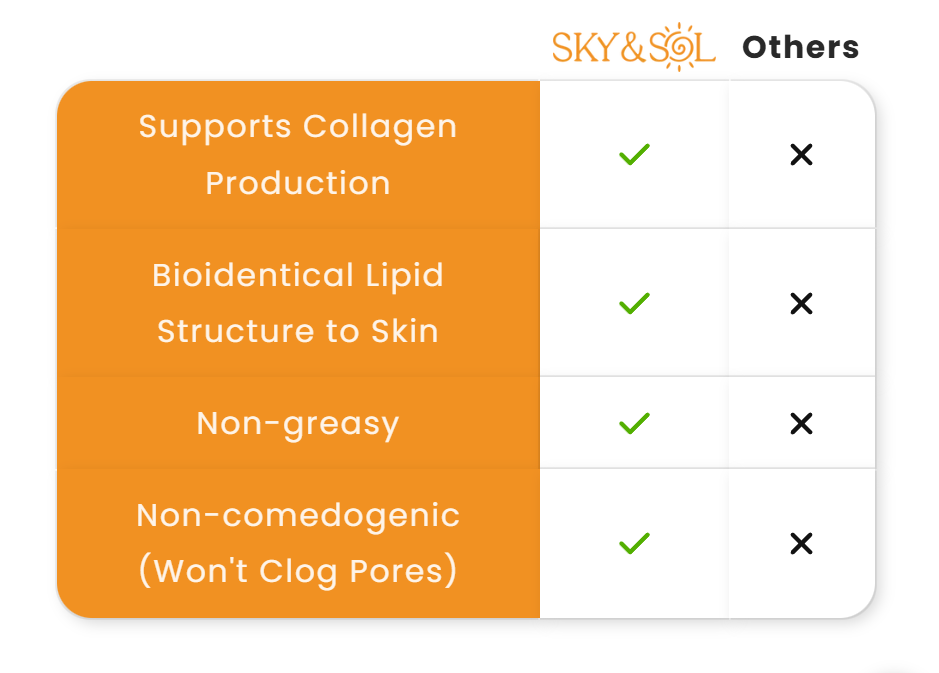This screenshot has width=939, height=673.
Task: Click the '(Won't Clog Pores)' text
Action: pos(297,571)
